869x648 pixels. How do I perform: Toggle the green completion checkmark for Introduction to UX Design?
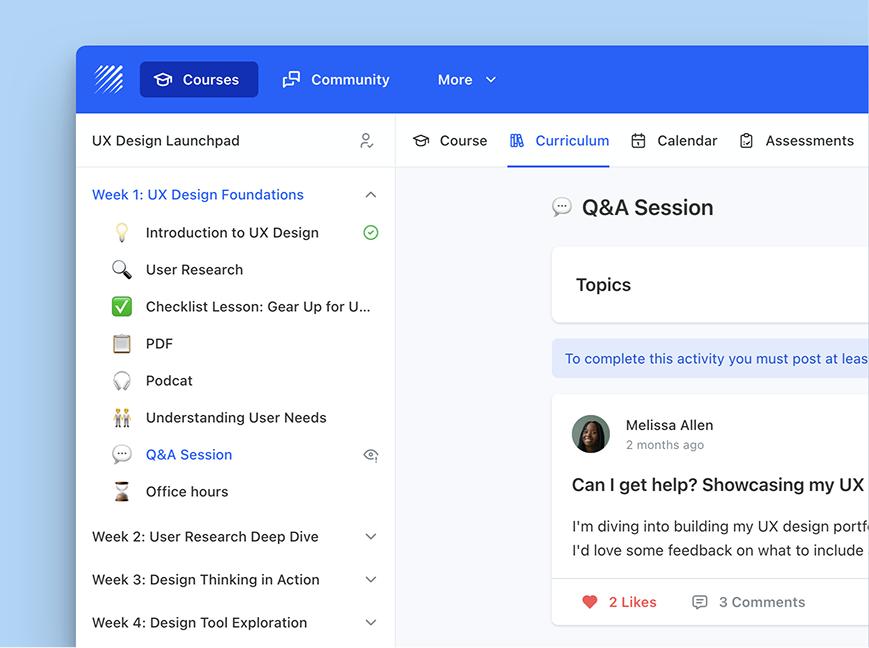point(370,232)
